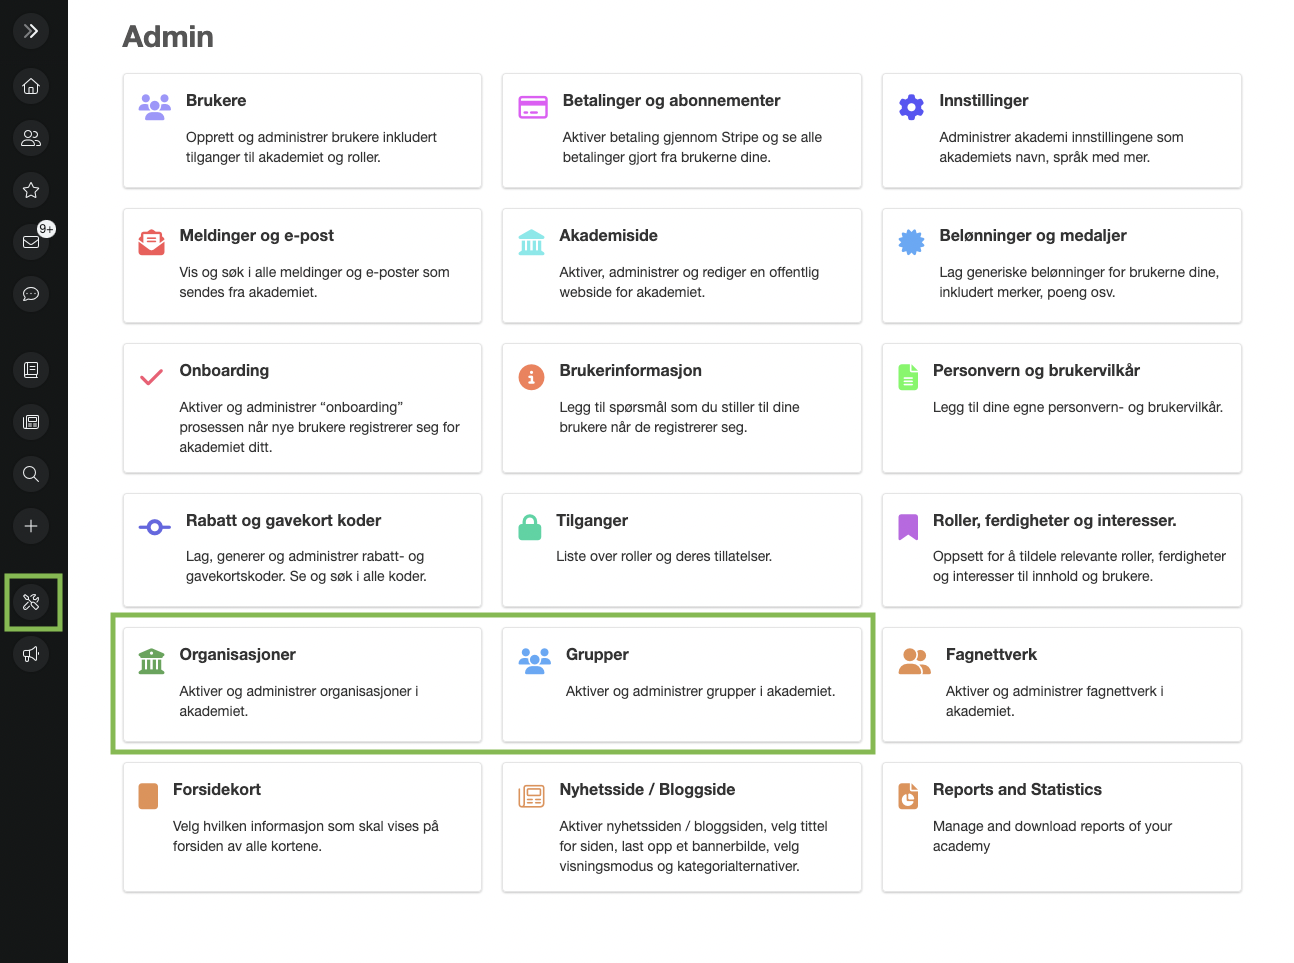Click the star icon in sidebar

(x=31, y=190)
